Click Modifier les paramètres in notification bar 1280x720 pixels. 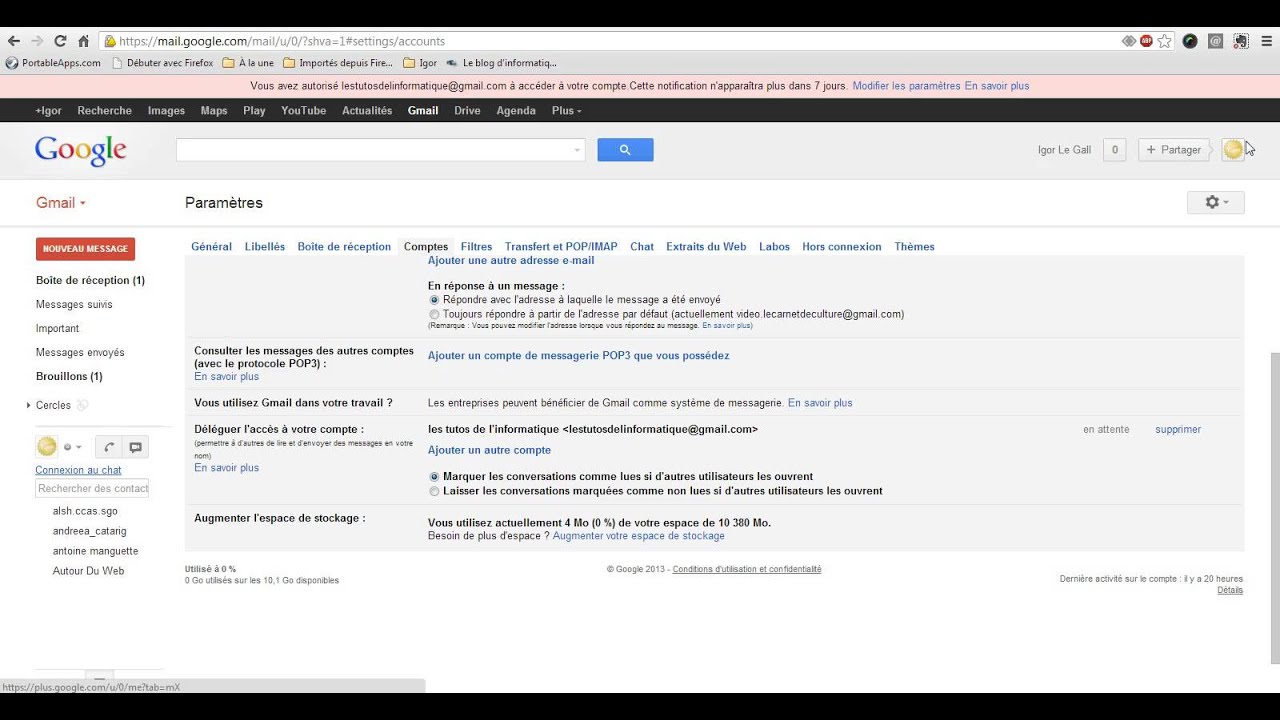click(906, 86)
